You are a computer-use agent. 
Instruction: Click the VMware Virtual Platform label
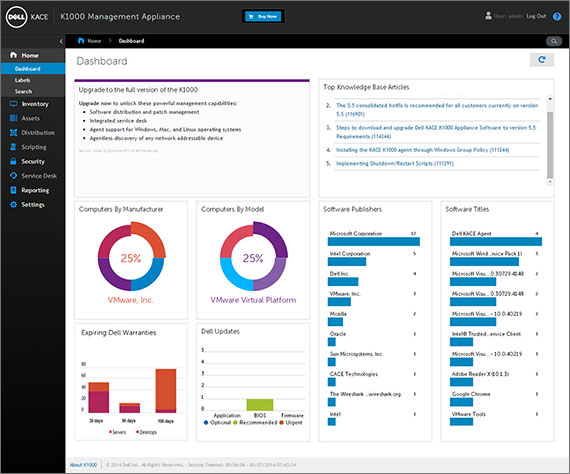pos(253,300)
